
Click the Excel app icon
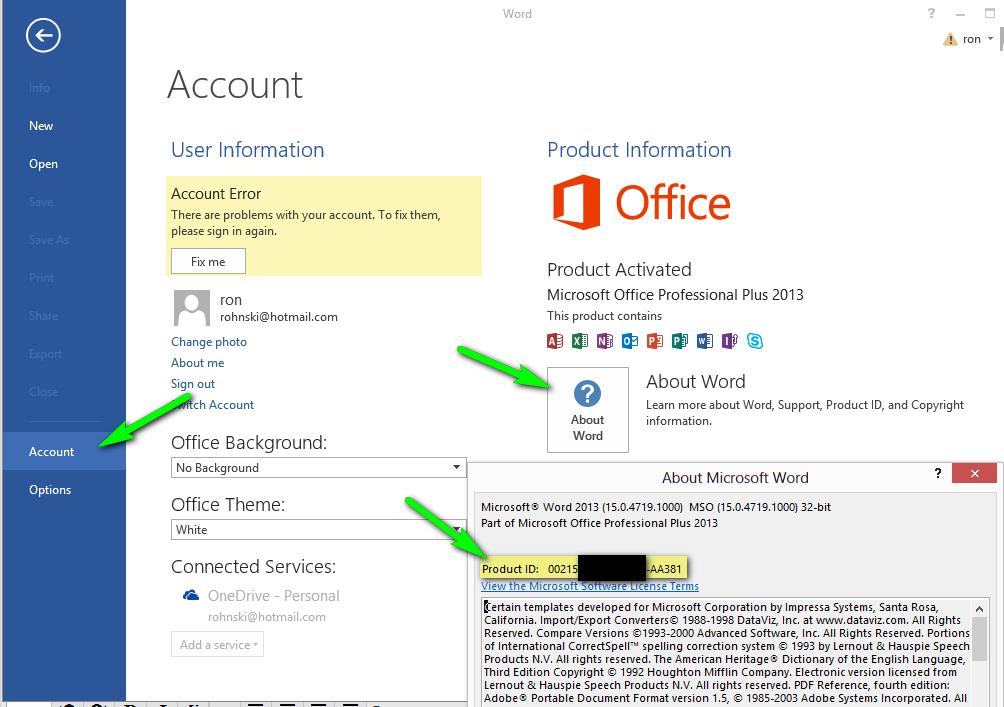pyautogui.click(x=580, y=341)
